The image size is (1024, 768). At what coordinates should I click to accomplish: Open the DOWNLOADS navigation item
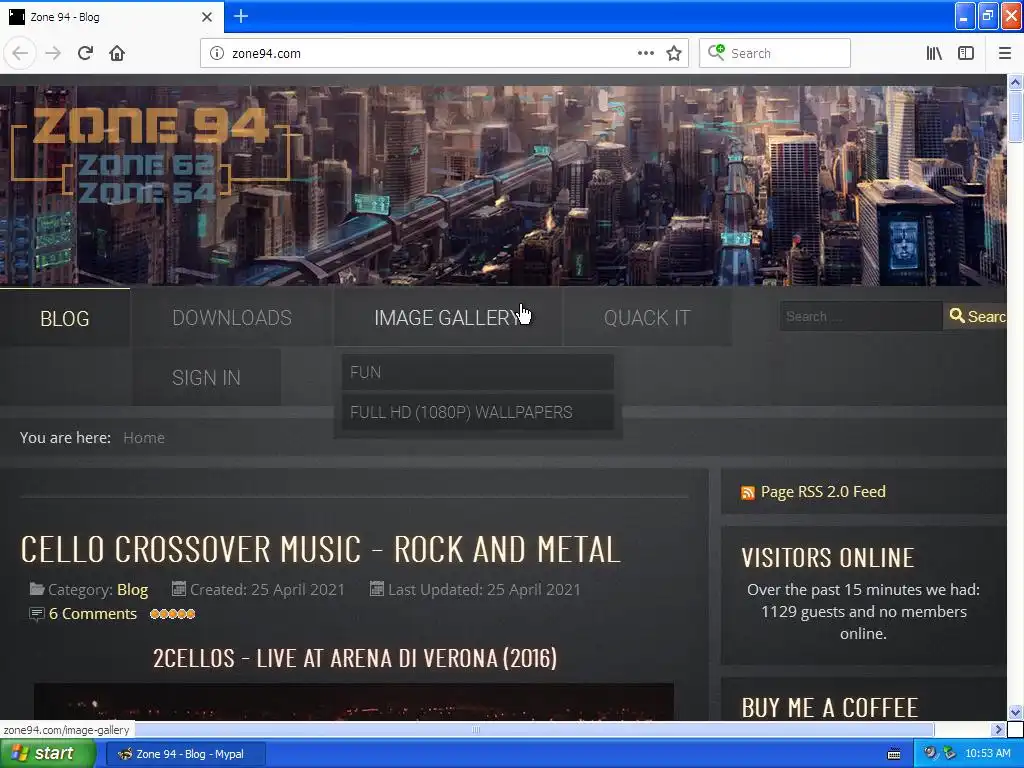(x=232, y=318)
